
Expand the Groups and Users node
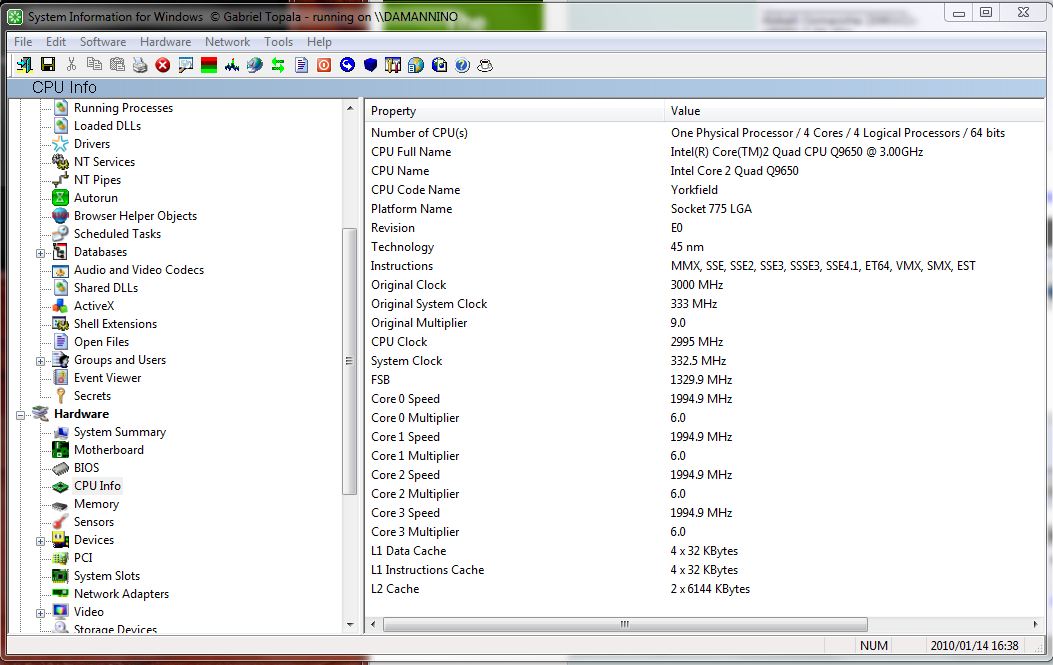(x=40, y=361)
